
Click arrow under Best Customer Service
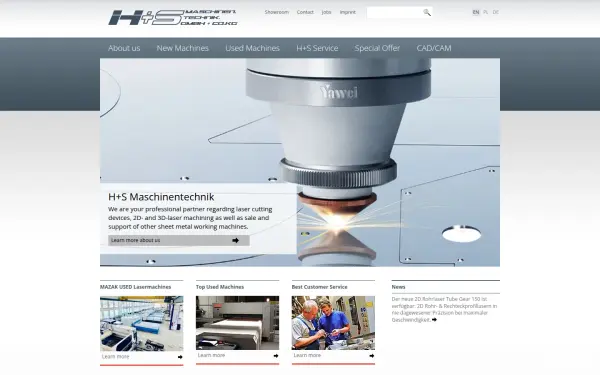(372, 356)
